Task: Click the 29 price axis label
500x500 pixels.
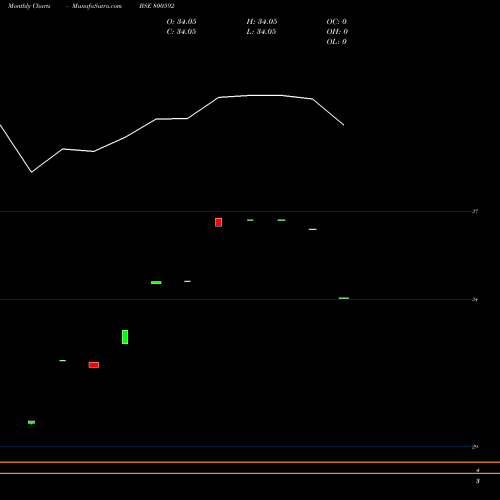Action: (x=475, y=447)
